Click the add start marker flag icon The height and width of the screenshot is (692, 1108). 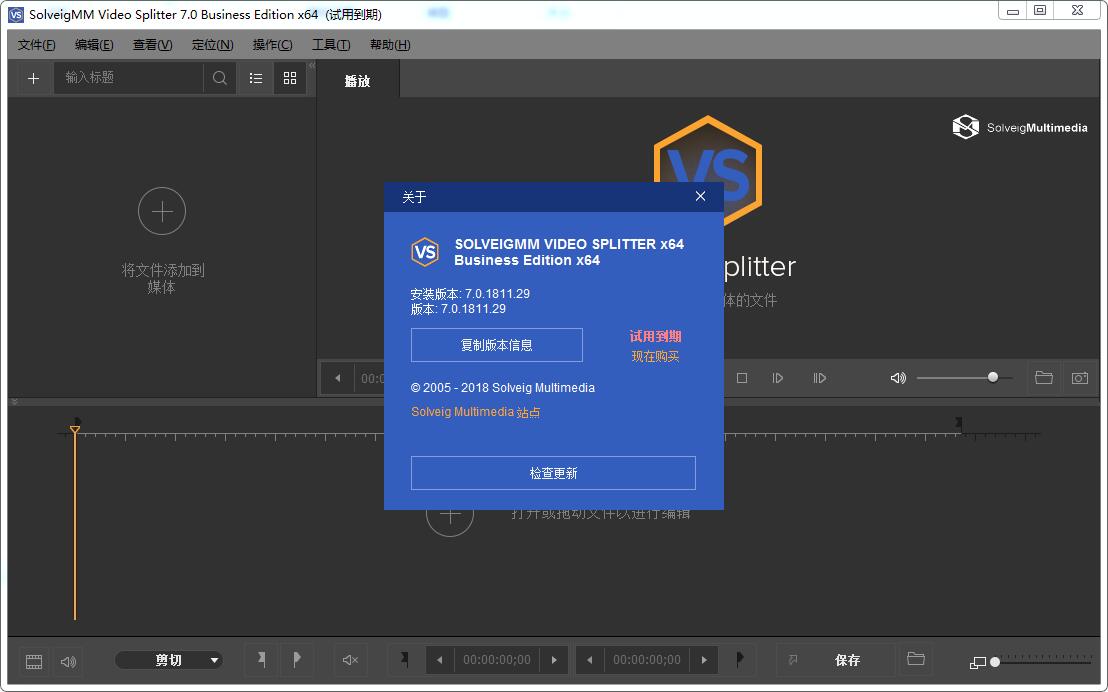261,660
